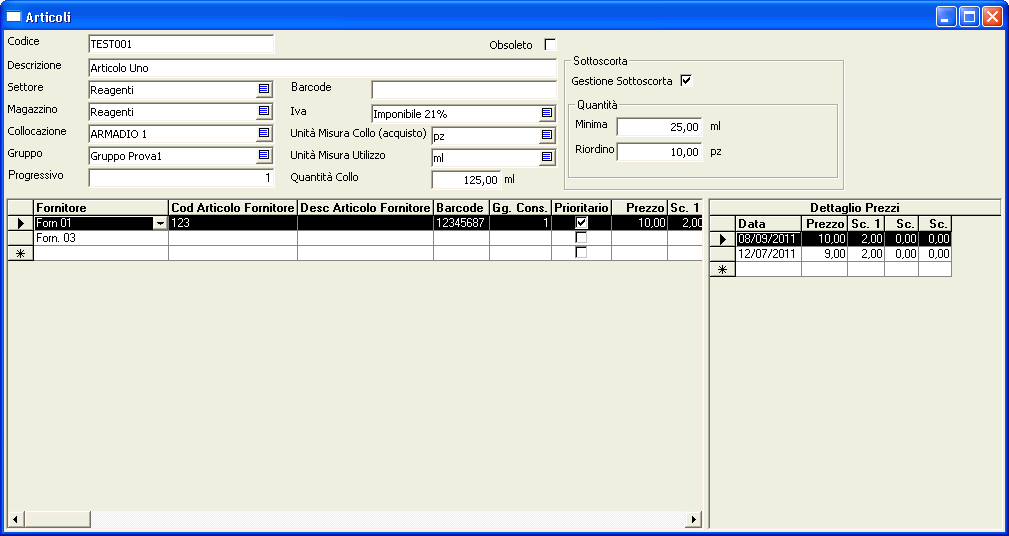Open Unità Misura Utilizzo lookup icon
This screenshot has width=1009, height=536.
(x=547, y=157)
